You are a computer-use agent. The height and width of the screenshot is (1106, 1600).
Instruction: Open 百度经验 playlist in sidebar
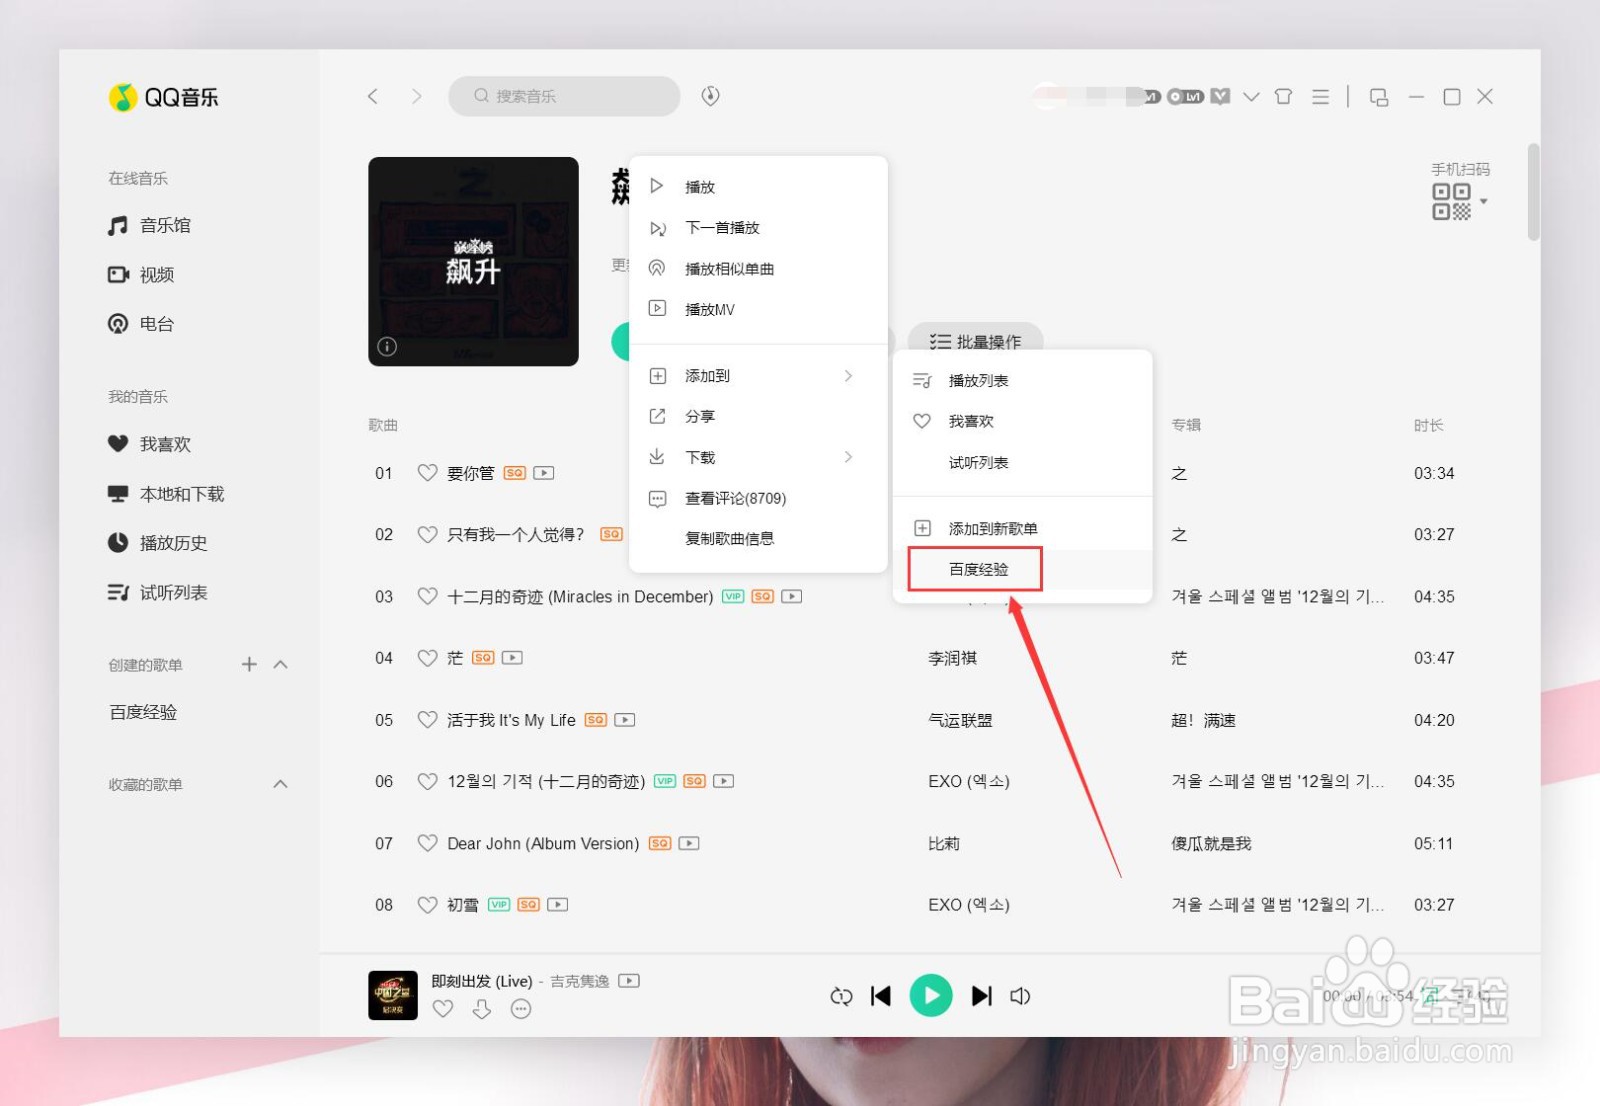coord(143,712)
